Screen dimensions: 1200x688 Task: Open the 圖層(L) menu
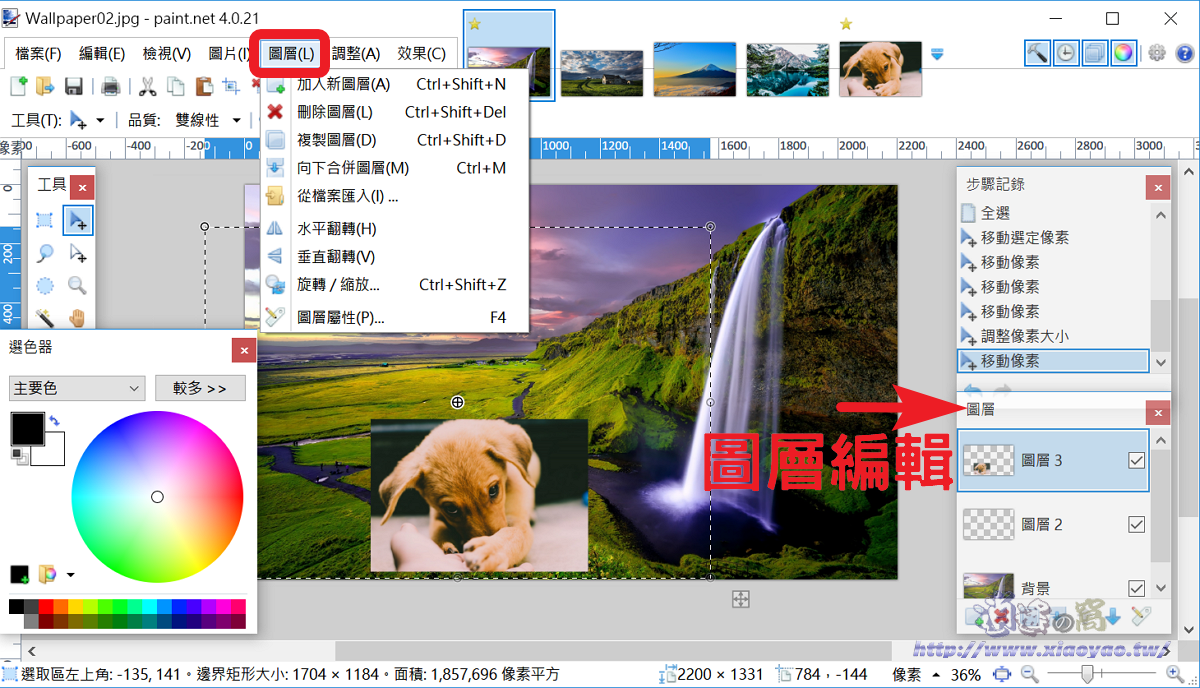pos(291,54)
